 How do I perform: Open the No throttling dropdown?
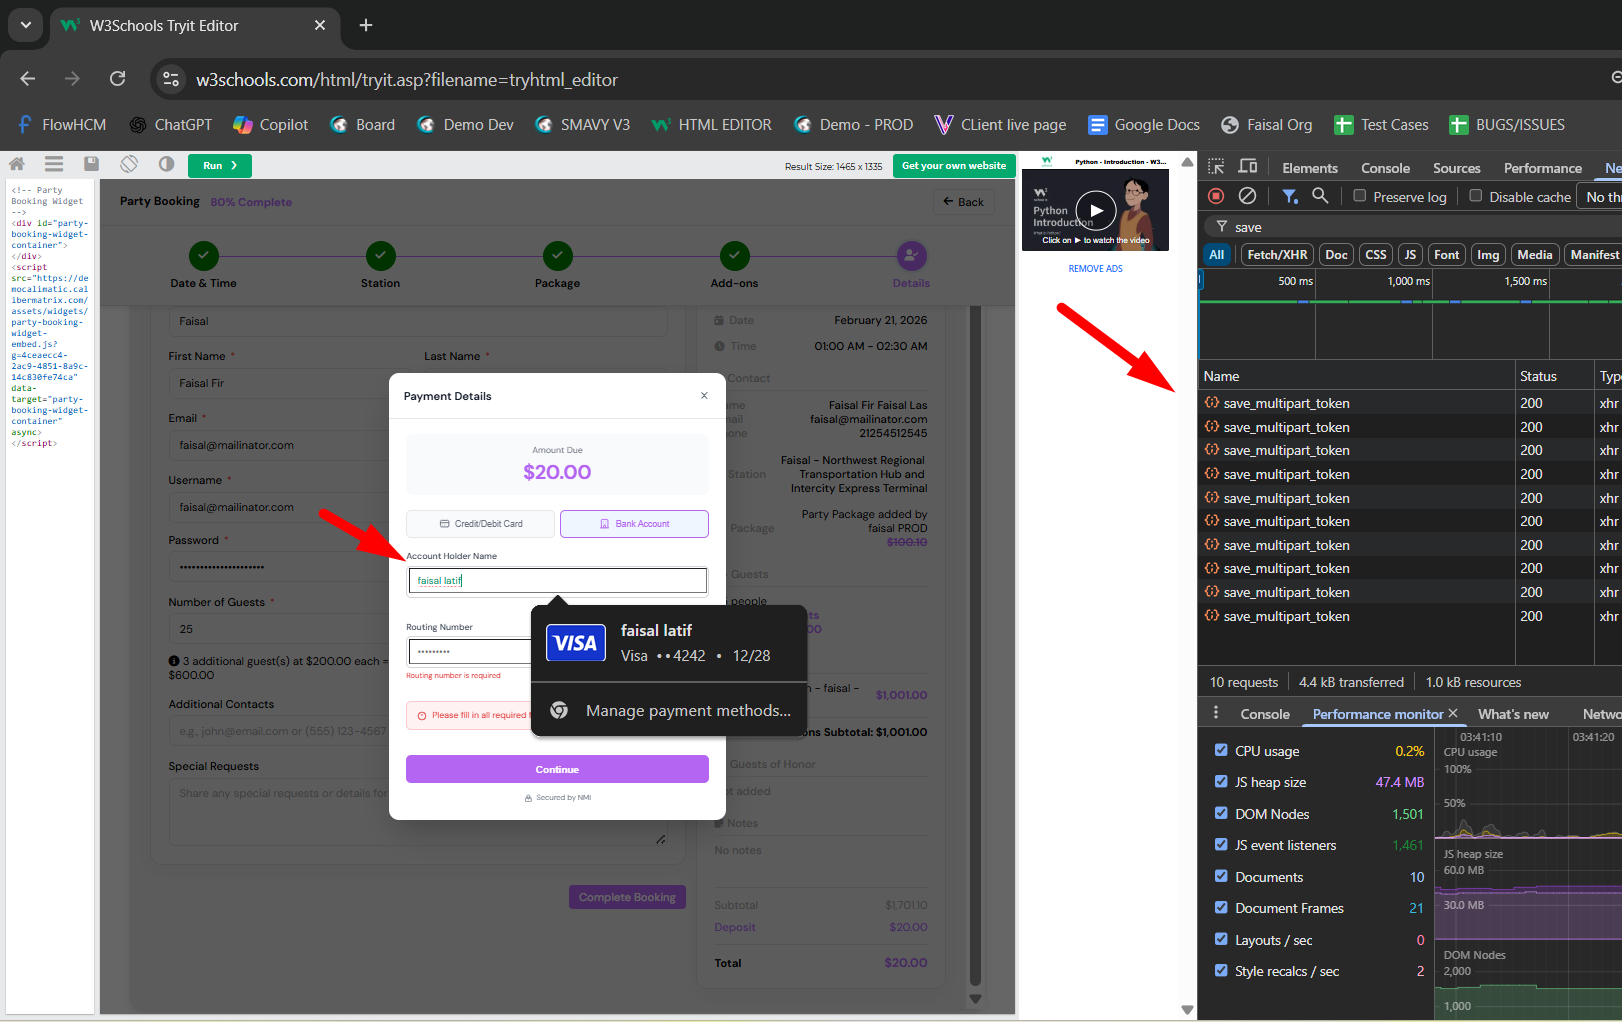pos(1601,197)
